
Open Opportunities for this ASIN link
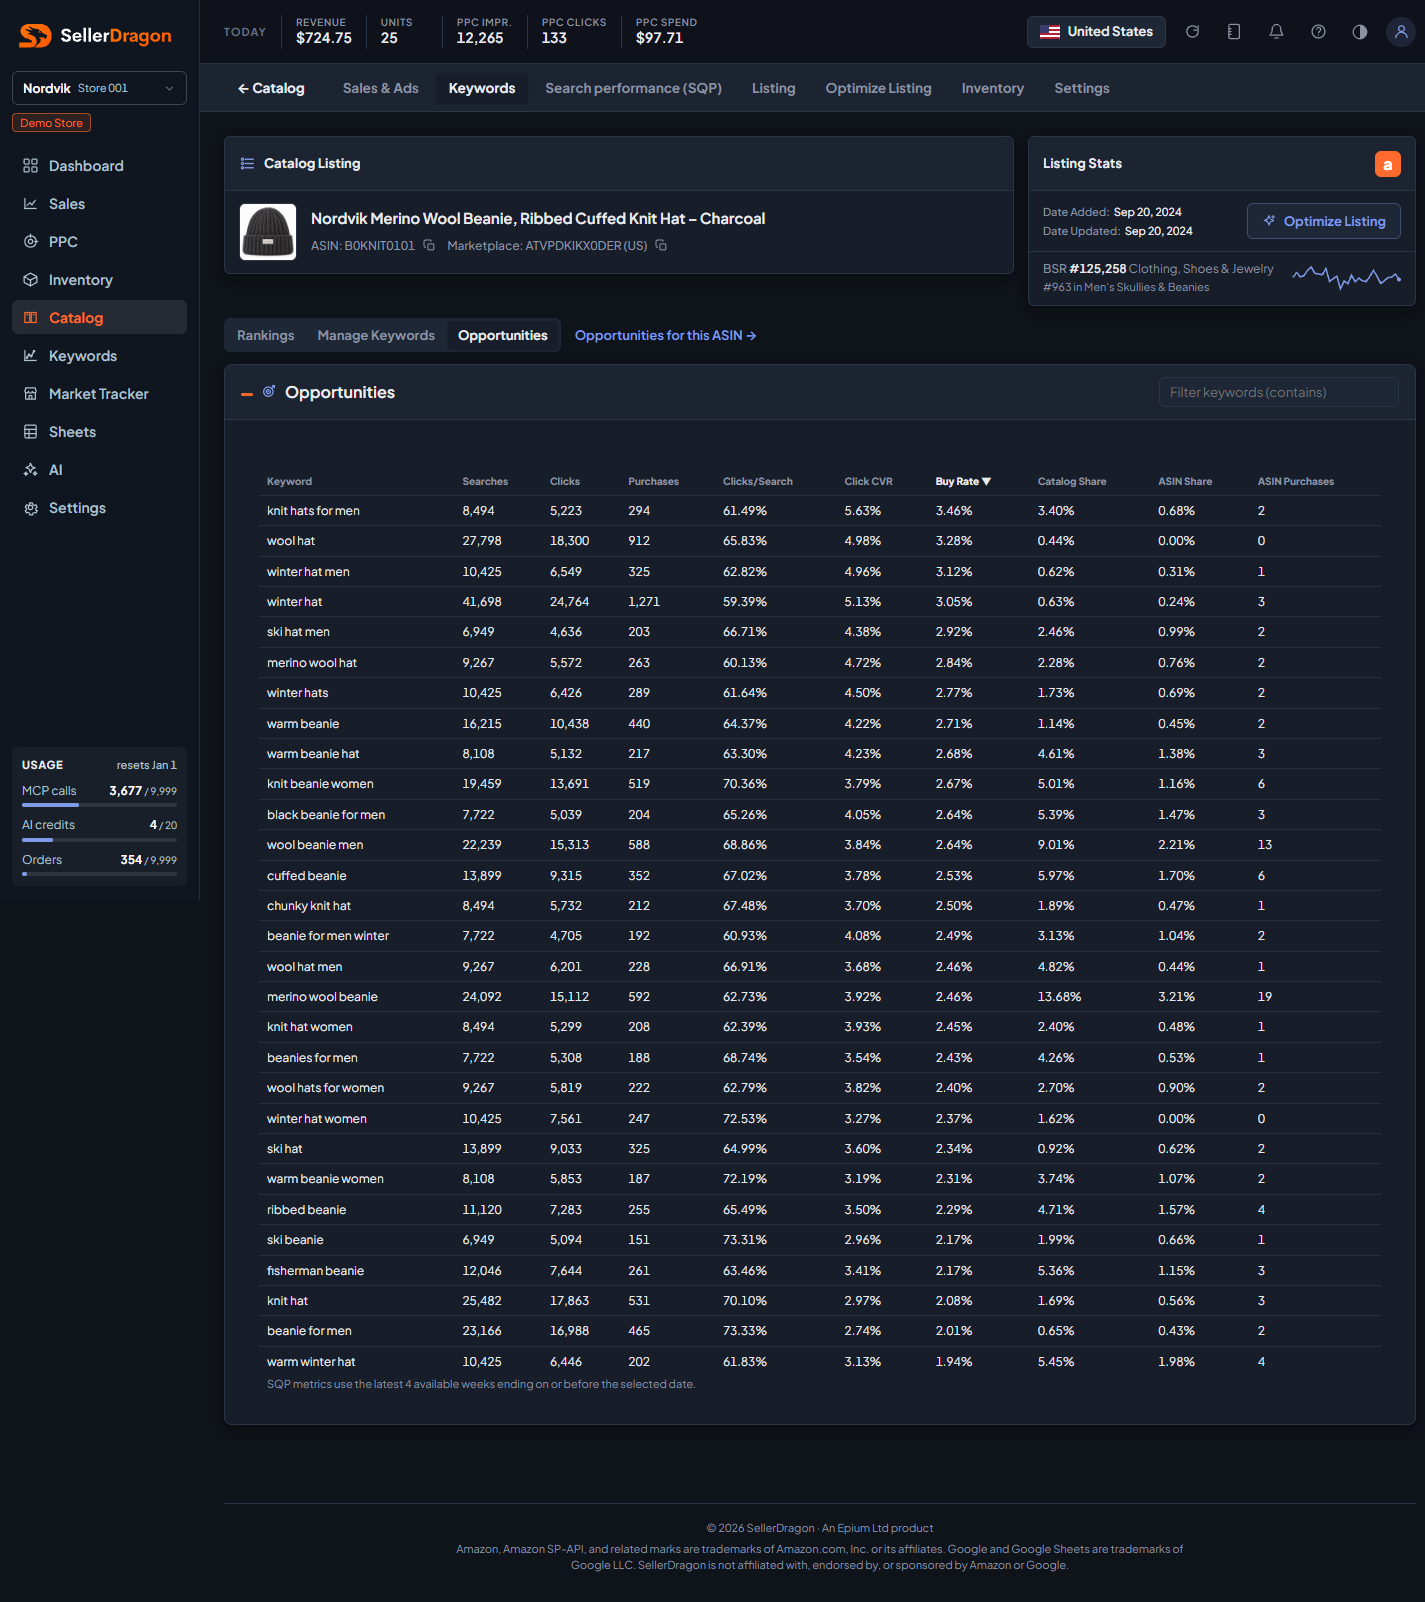point(665,335)
